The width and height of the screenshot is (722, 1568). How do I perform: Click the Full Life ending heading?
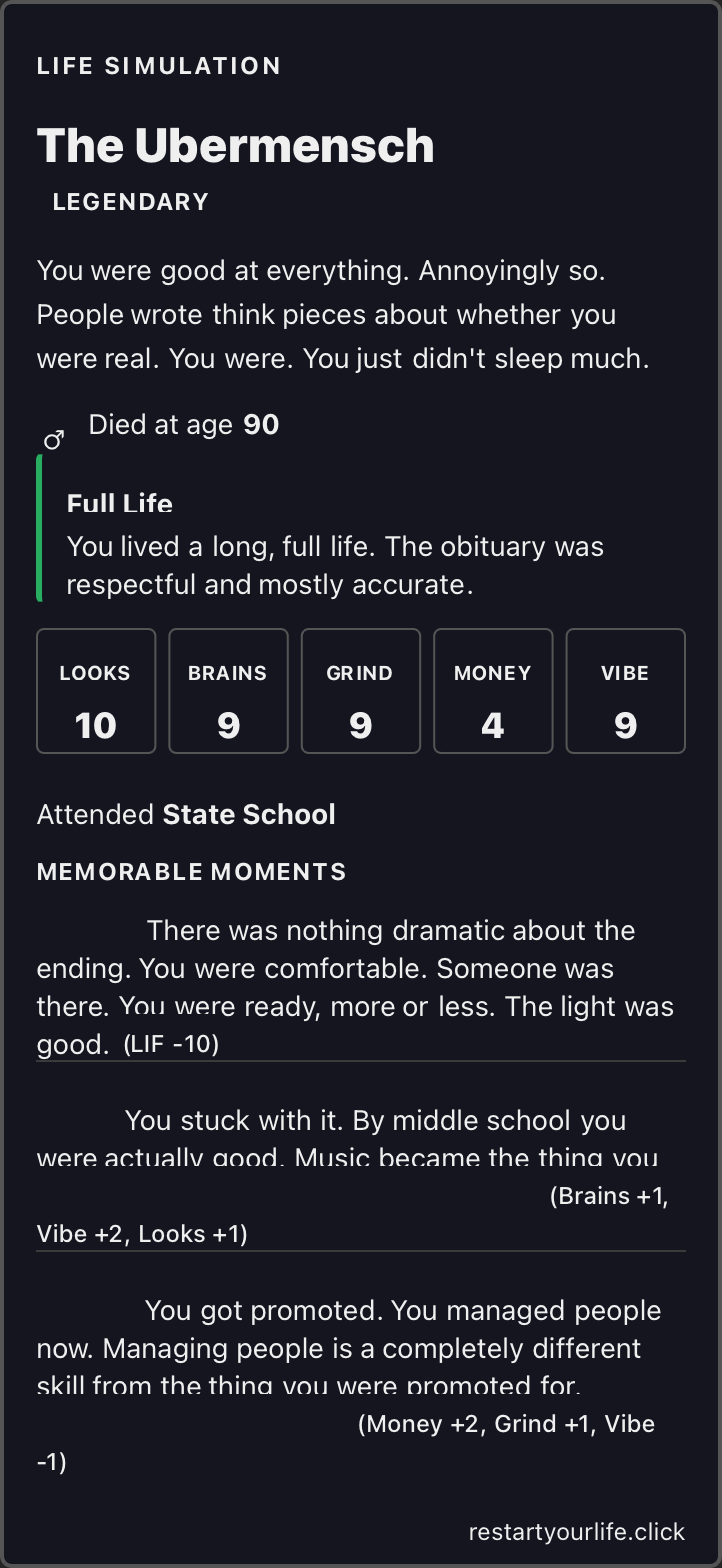(x=119, y=503)
